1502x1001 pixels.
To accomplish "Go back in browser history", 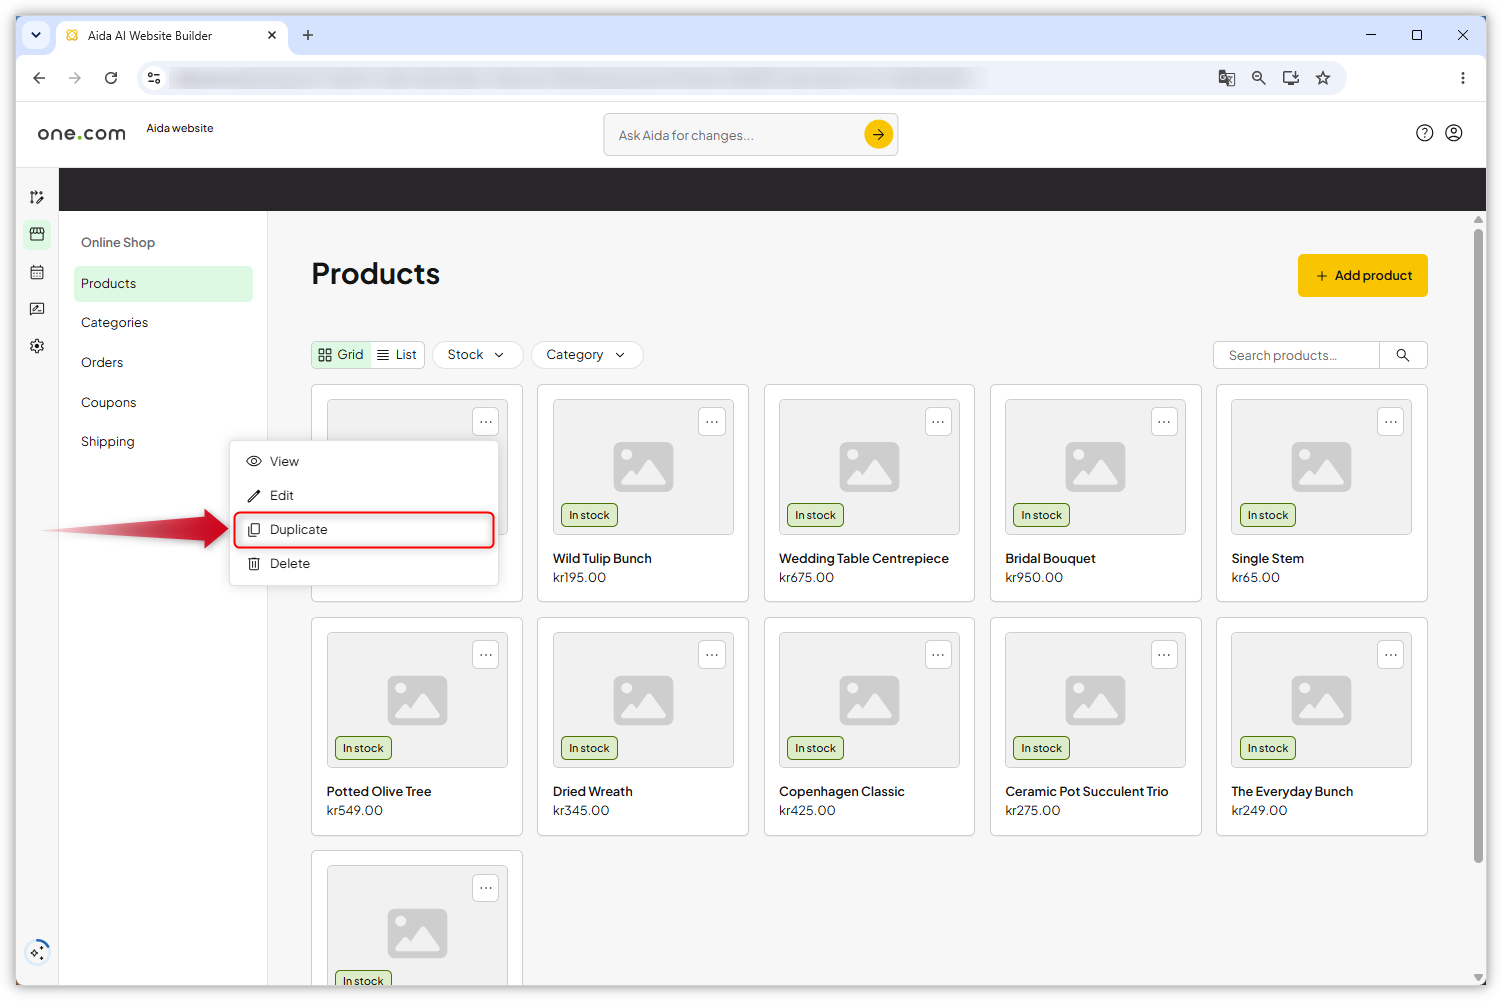I will pos(39,78).
